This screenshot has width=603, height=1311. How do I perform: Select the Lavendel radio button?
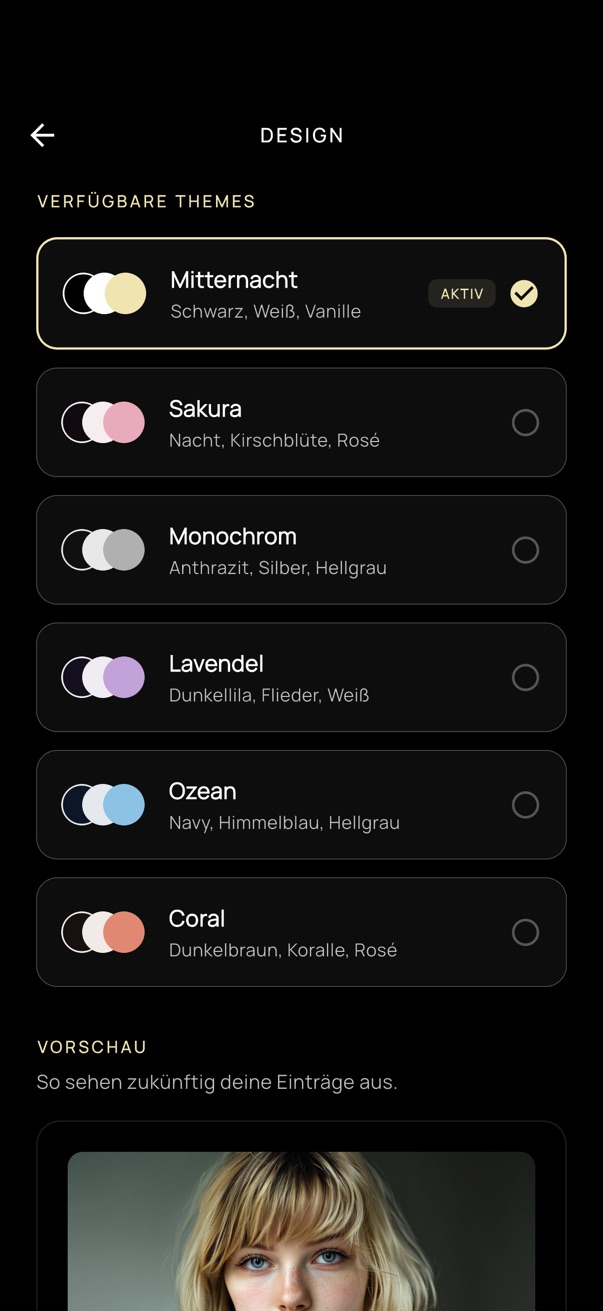[525, 678]
